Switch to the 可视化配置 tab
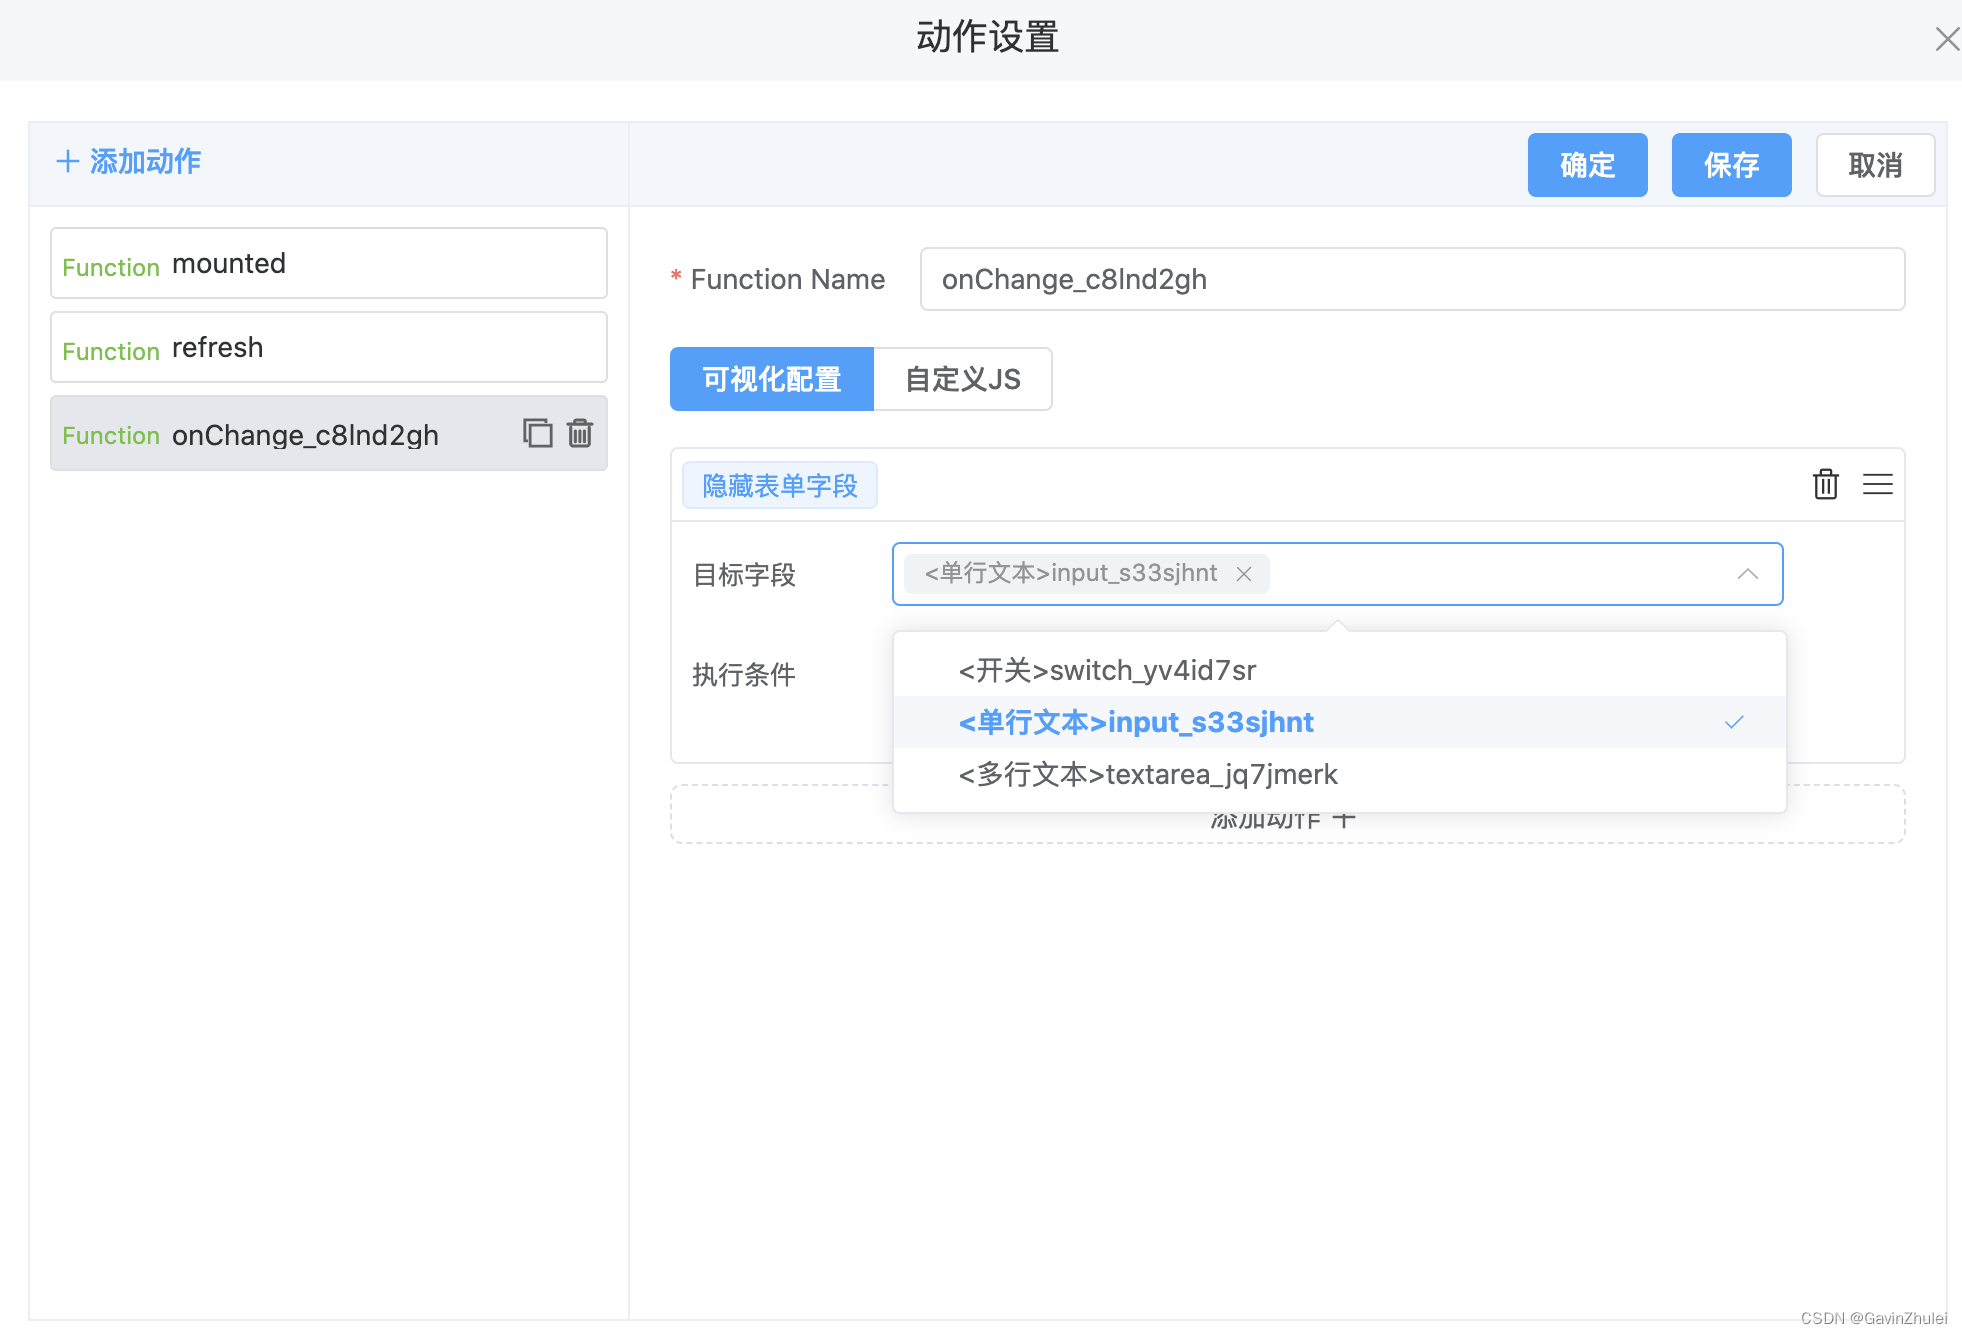 tap(771, 379)
